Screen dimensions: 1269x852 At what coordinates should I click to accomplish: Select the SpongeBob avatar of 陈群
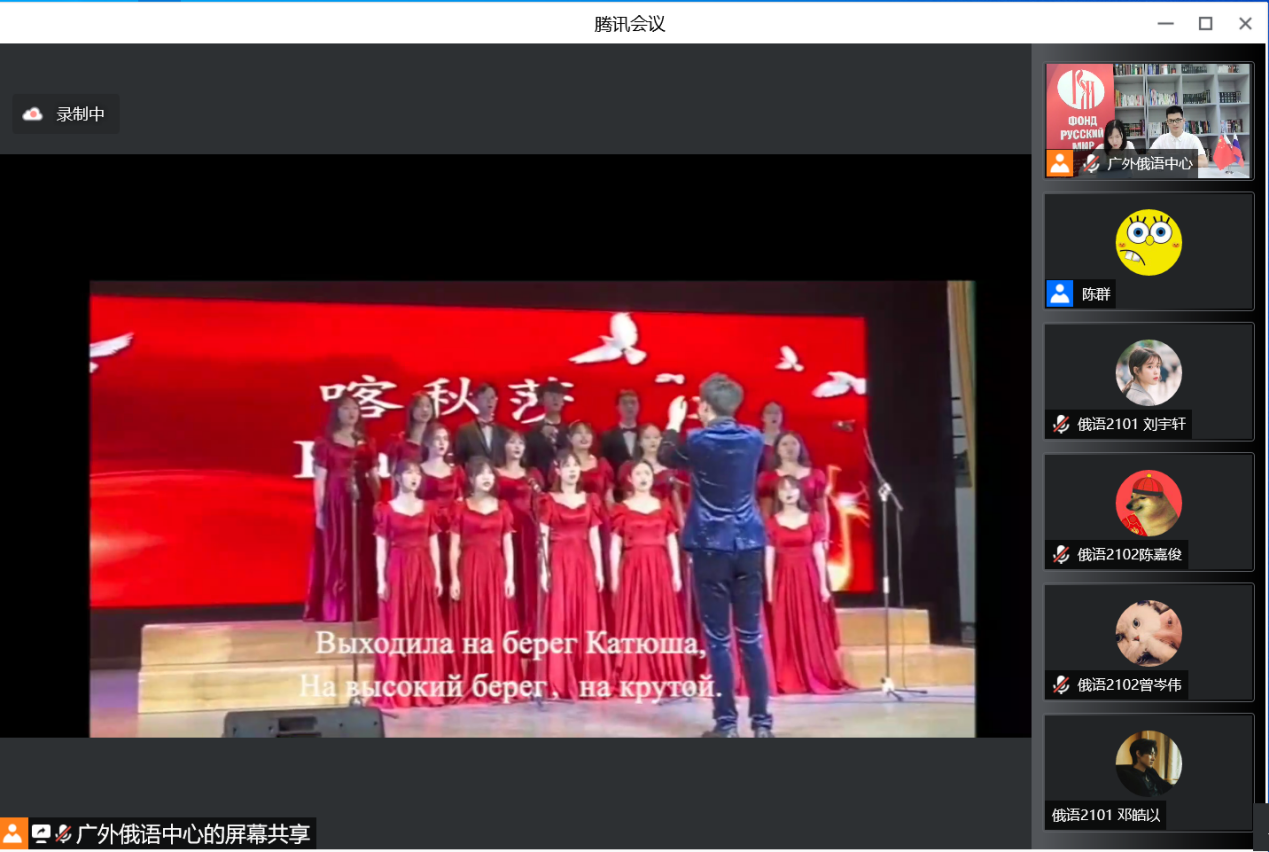[x=1148, y=242]
